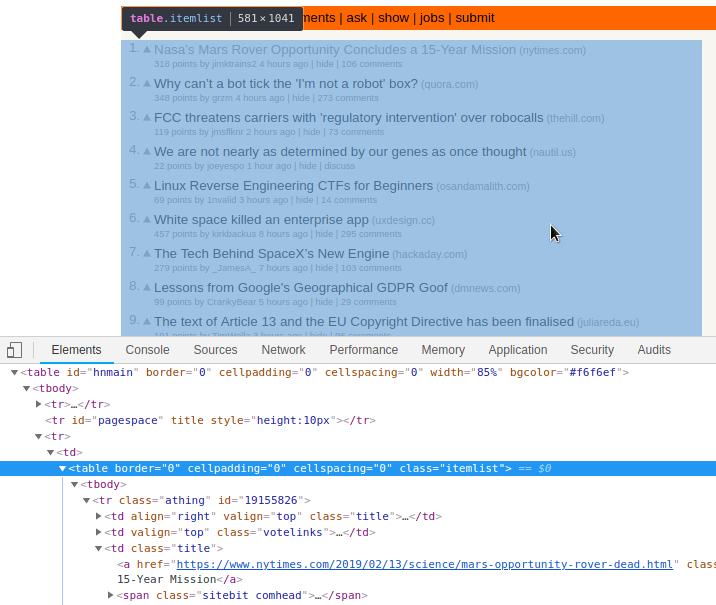Switch to the Security tab

[x=592, y=350]
